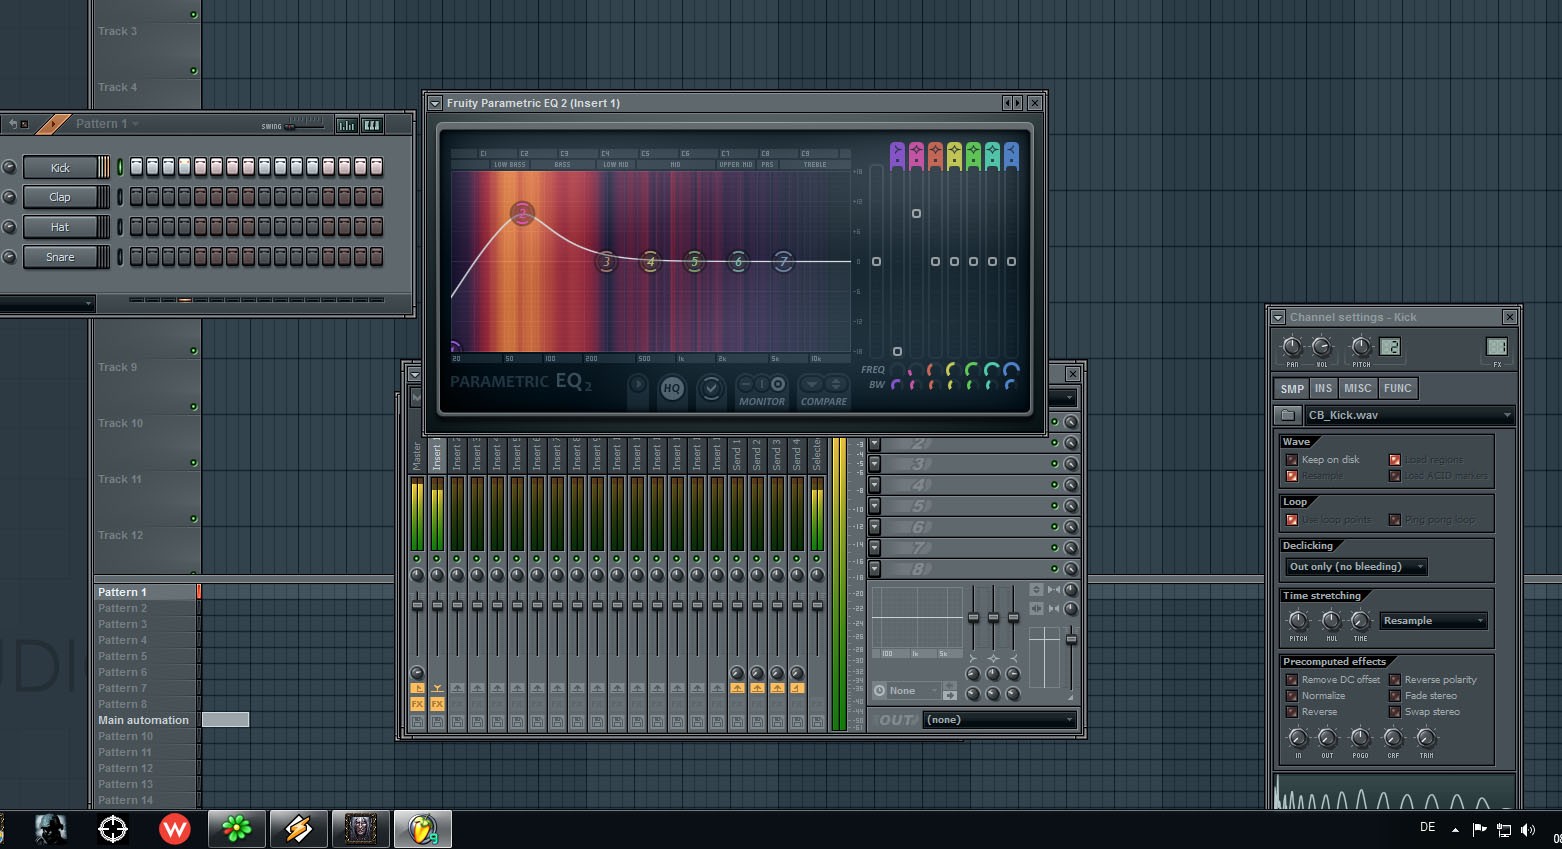Click the checkmark view button in Parametric EQ 2
1562x849 pixels.
tap(711, 388)
